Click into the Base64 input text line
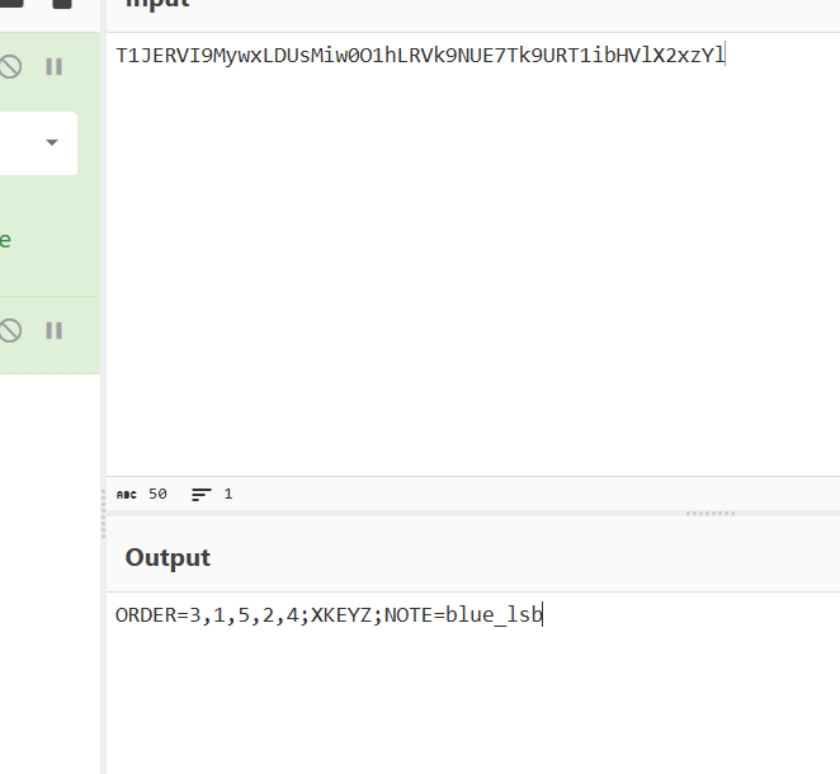This screenshot has width=840, height=774. (x=420, y=56)
